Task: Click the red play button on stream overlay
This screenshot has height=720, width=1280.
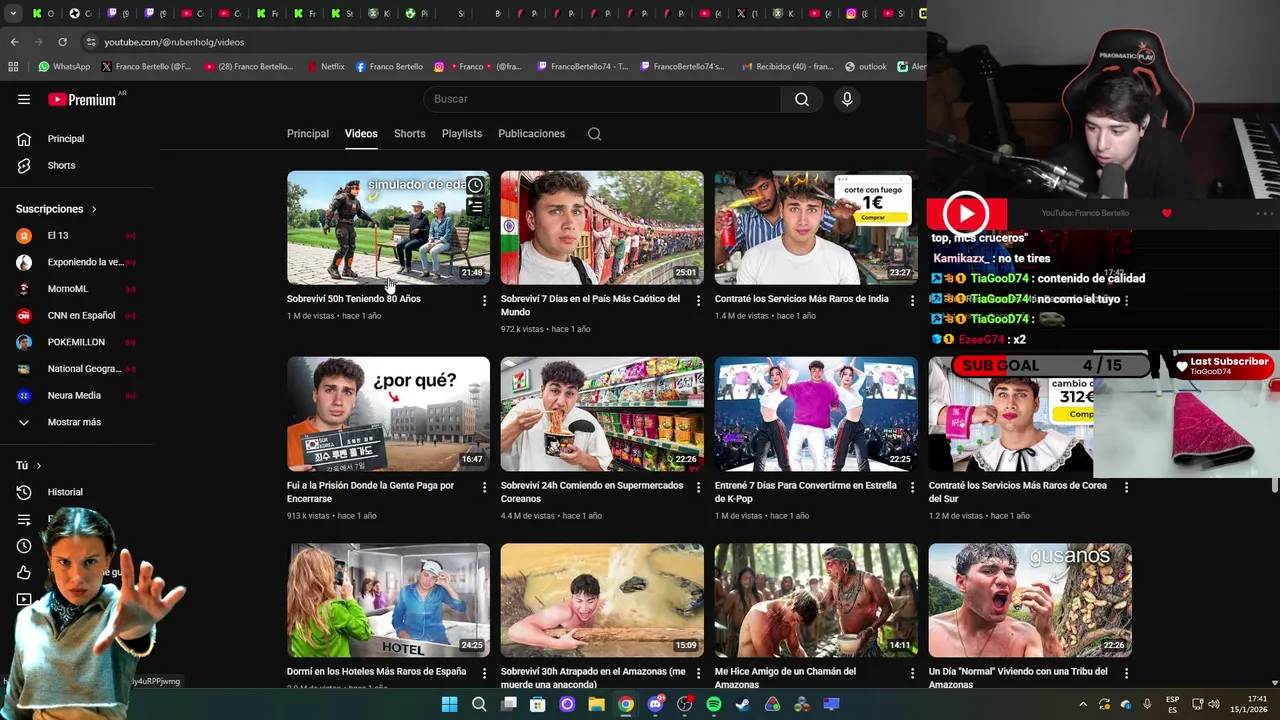Action: tap(965, 213)
